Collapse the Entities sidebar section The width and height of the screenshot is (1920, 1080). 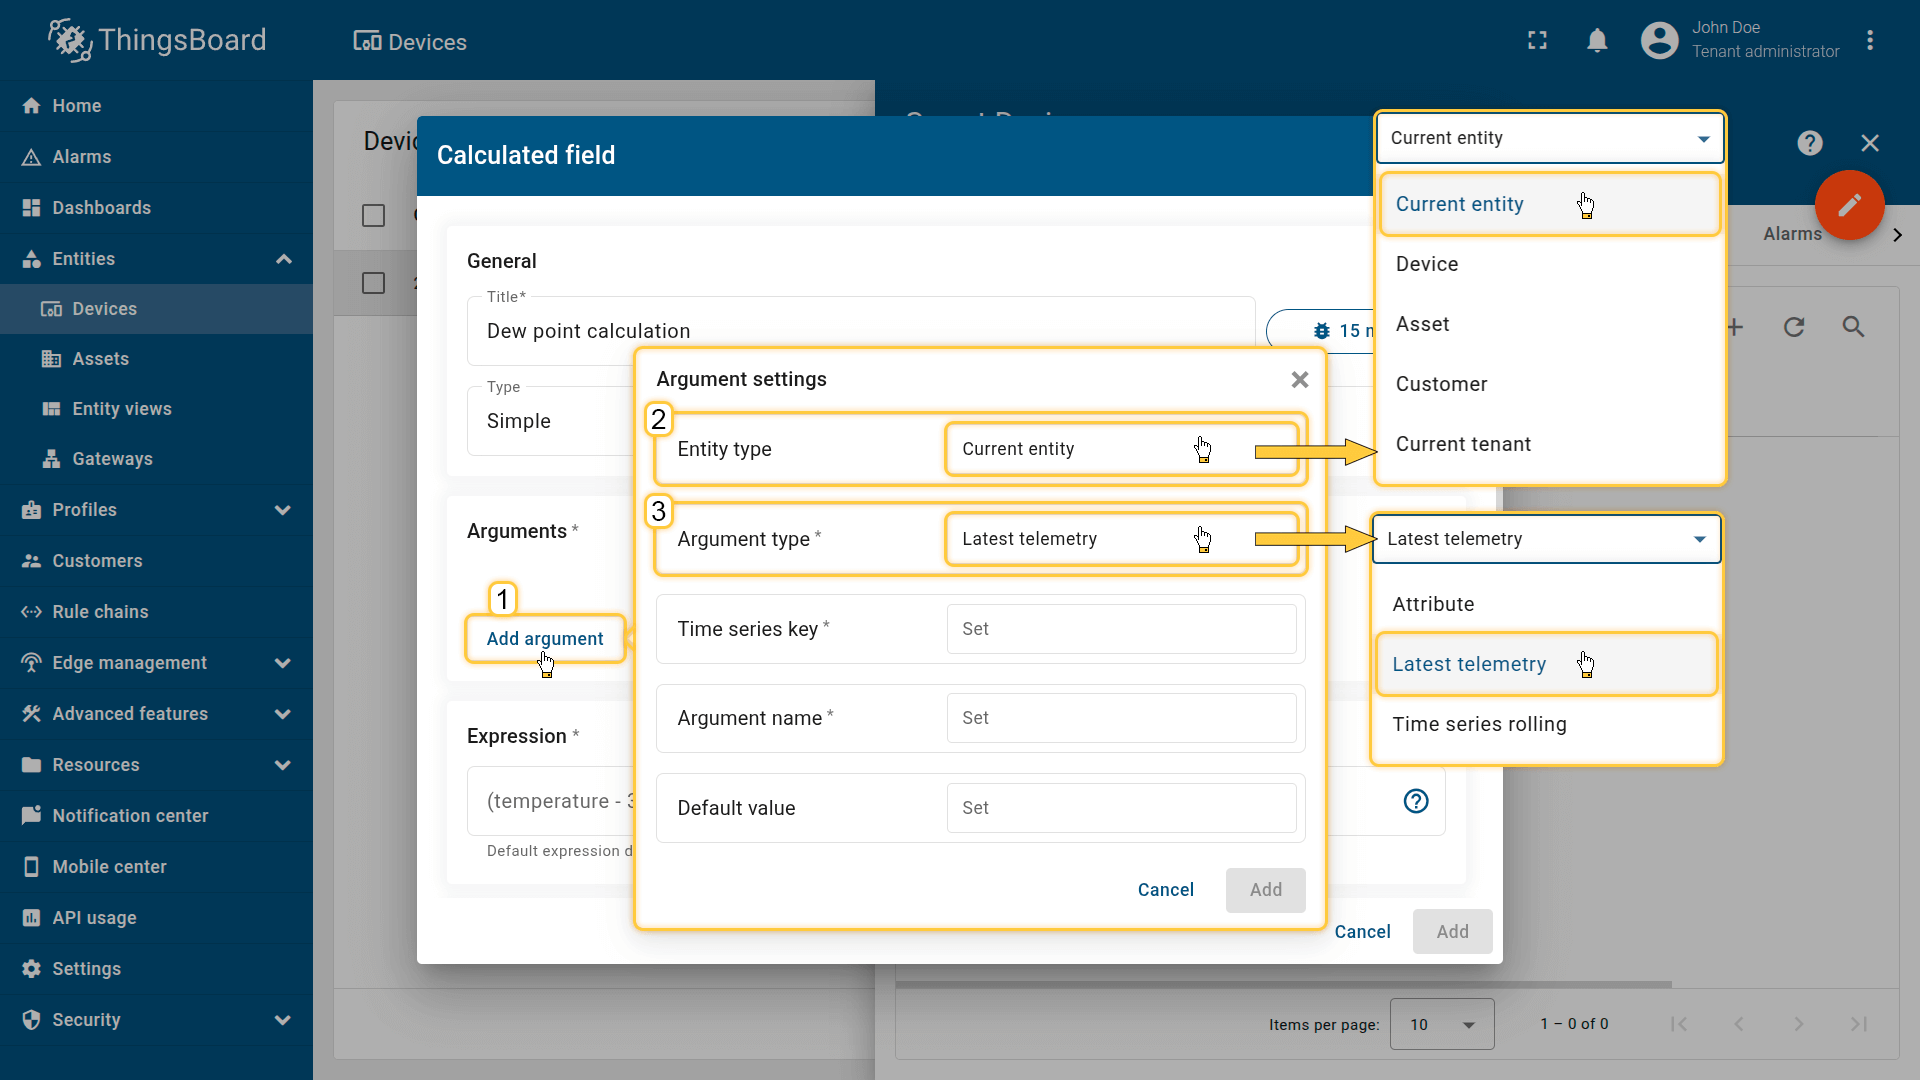[x=283, y=259]
